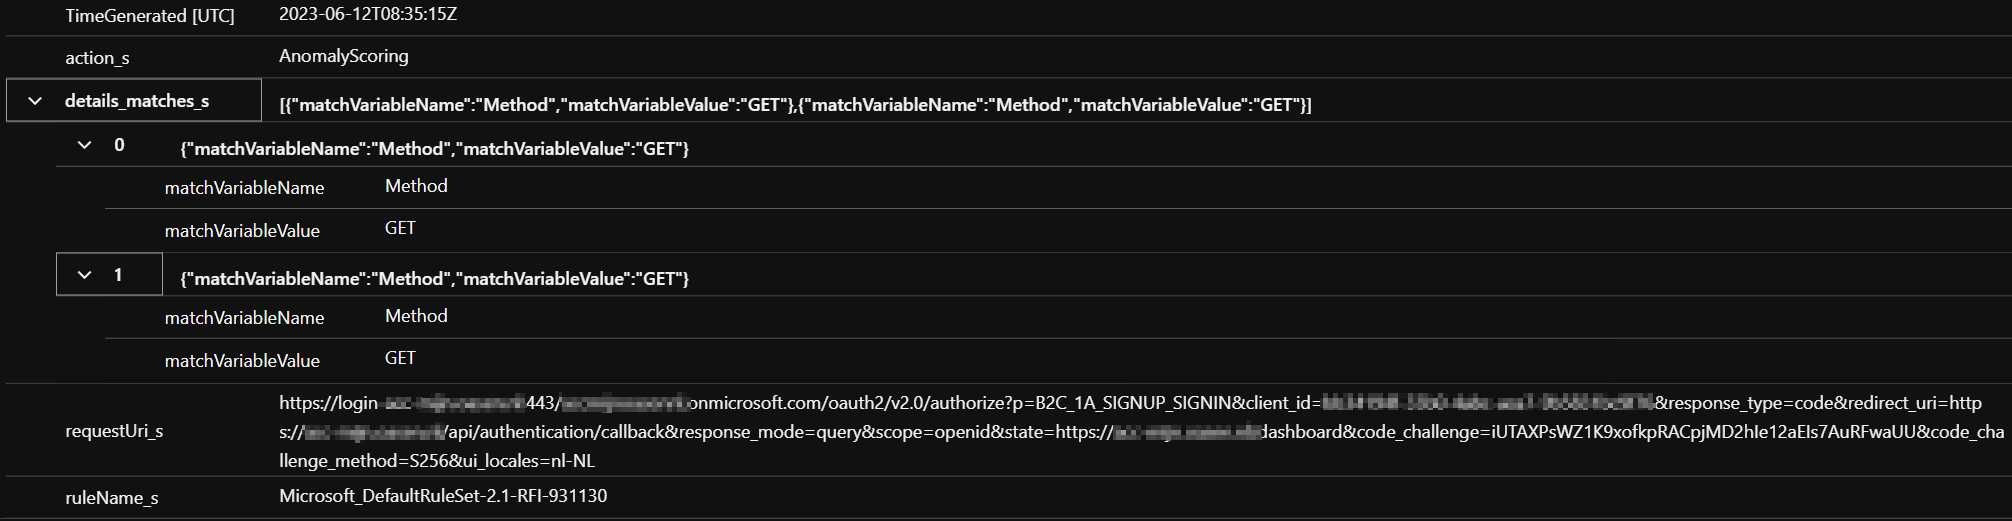The image size is (2012, 521).
Task: Click JSON object text of item 1
Action: click(435, 279)
